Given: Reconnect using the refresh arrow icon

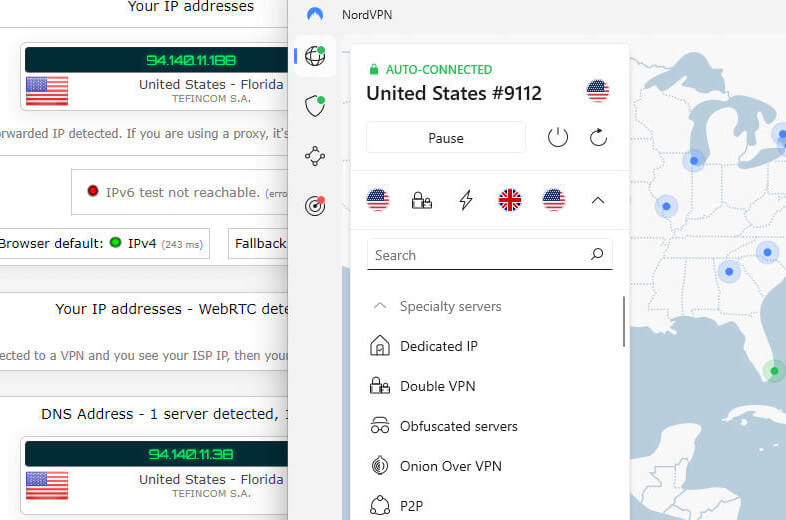Looking at the screenshot, I should coord(598,137).
